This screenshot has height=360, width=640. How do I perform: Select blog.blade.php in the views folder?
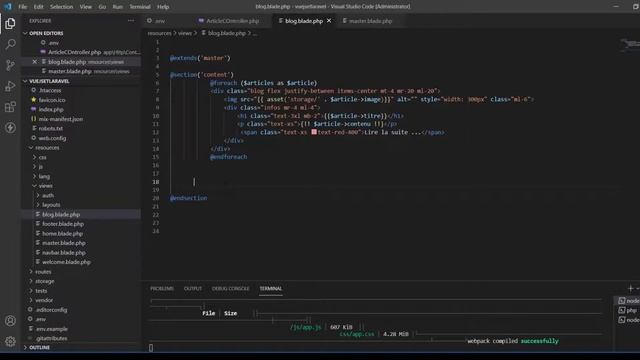[61, 214]
